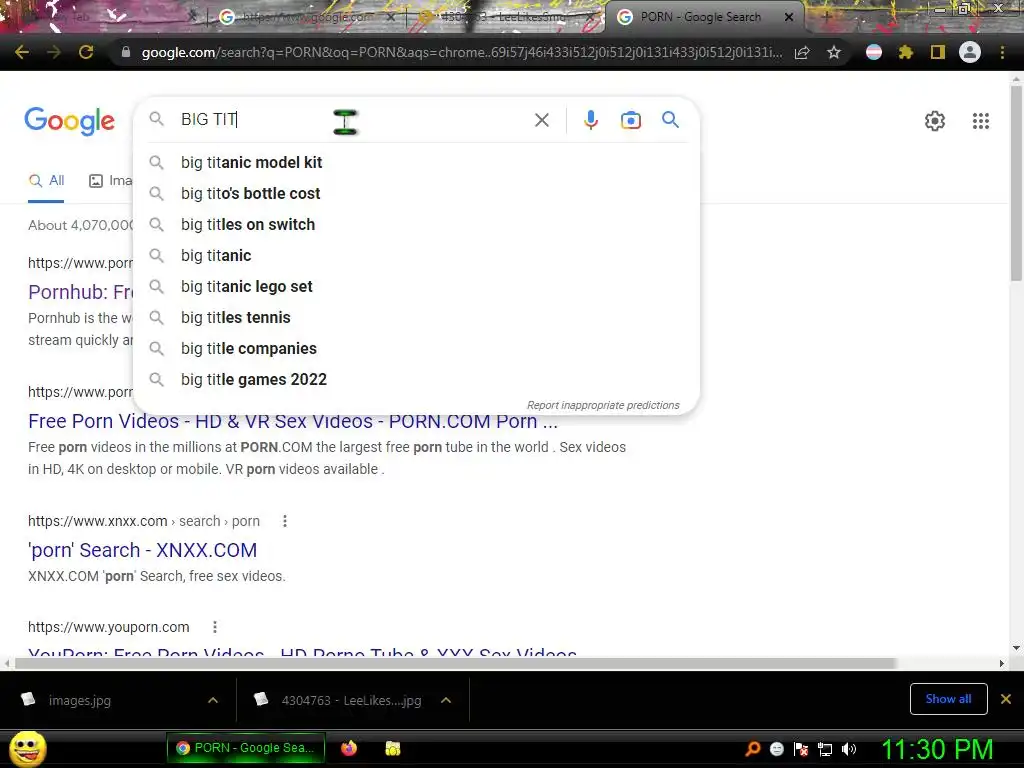
Task: Select suggestion 'big titles tennis'
Action: [x=416, y=317]
